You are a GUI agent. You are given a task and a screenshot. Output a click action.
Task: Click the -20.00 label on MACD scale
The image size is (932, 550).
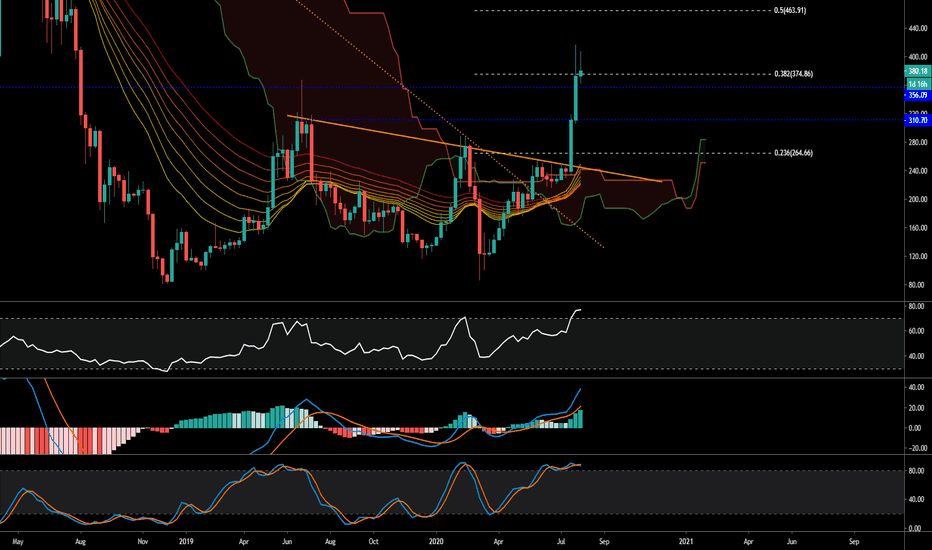point(915,448)
